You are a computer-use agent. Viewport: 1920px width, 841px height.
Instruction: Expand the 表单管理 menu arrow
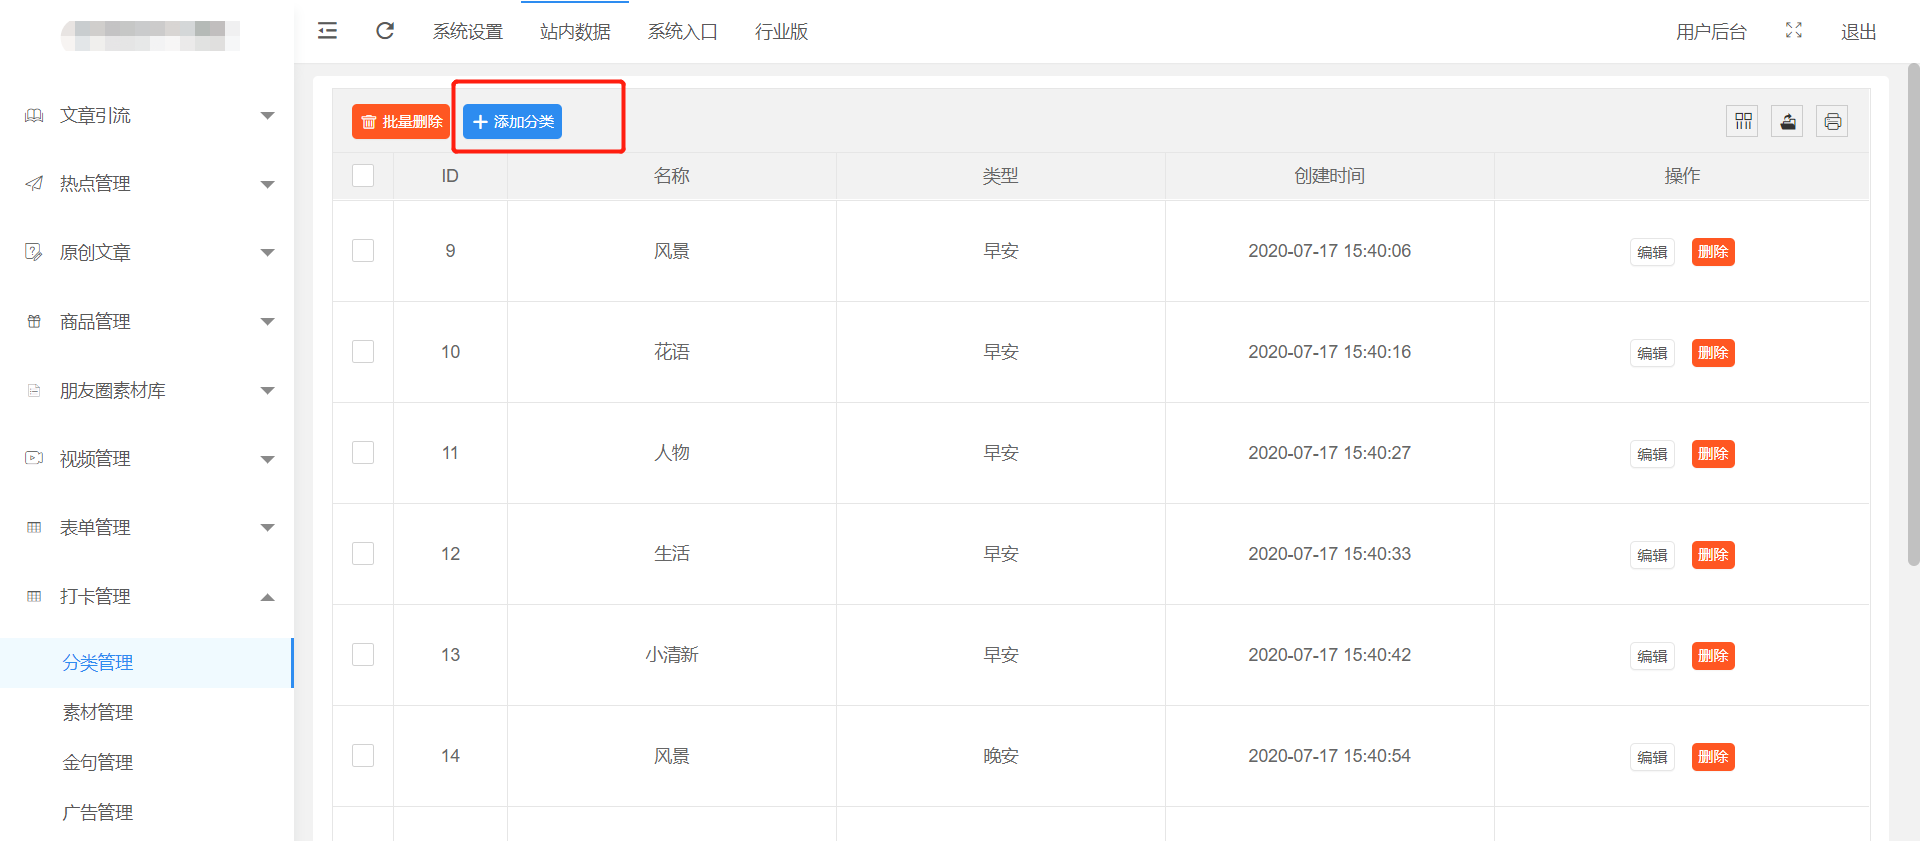click(x=267, y=528)
